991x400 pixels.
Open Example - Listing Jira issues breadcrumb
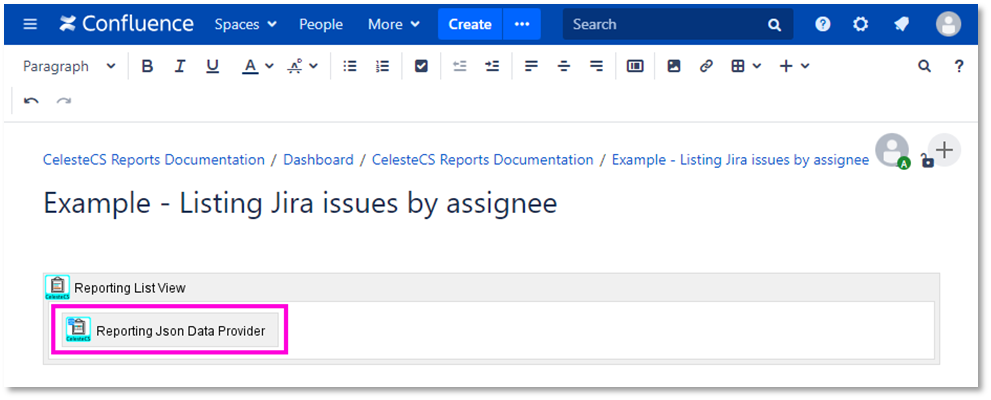[740, 160]
